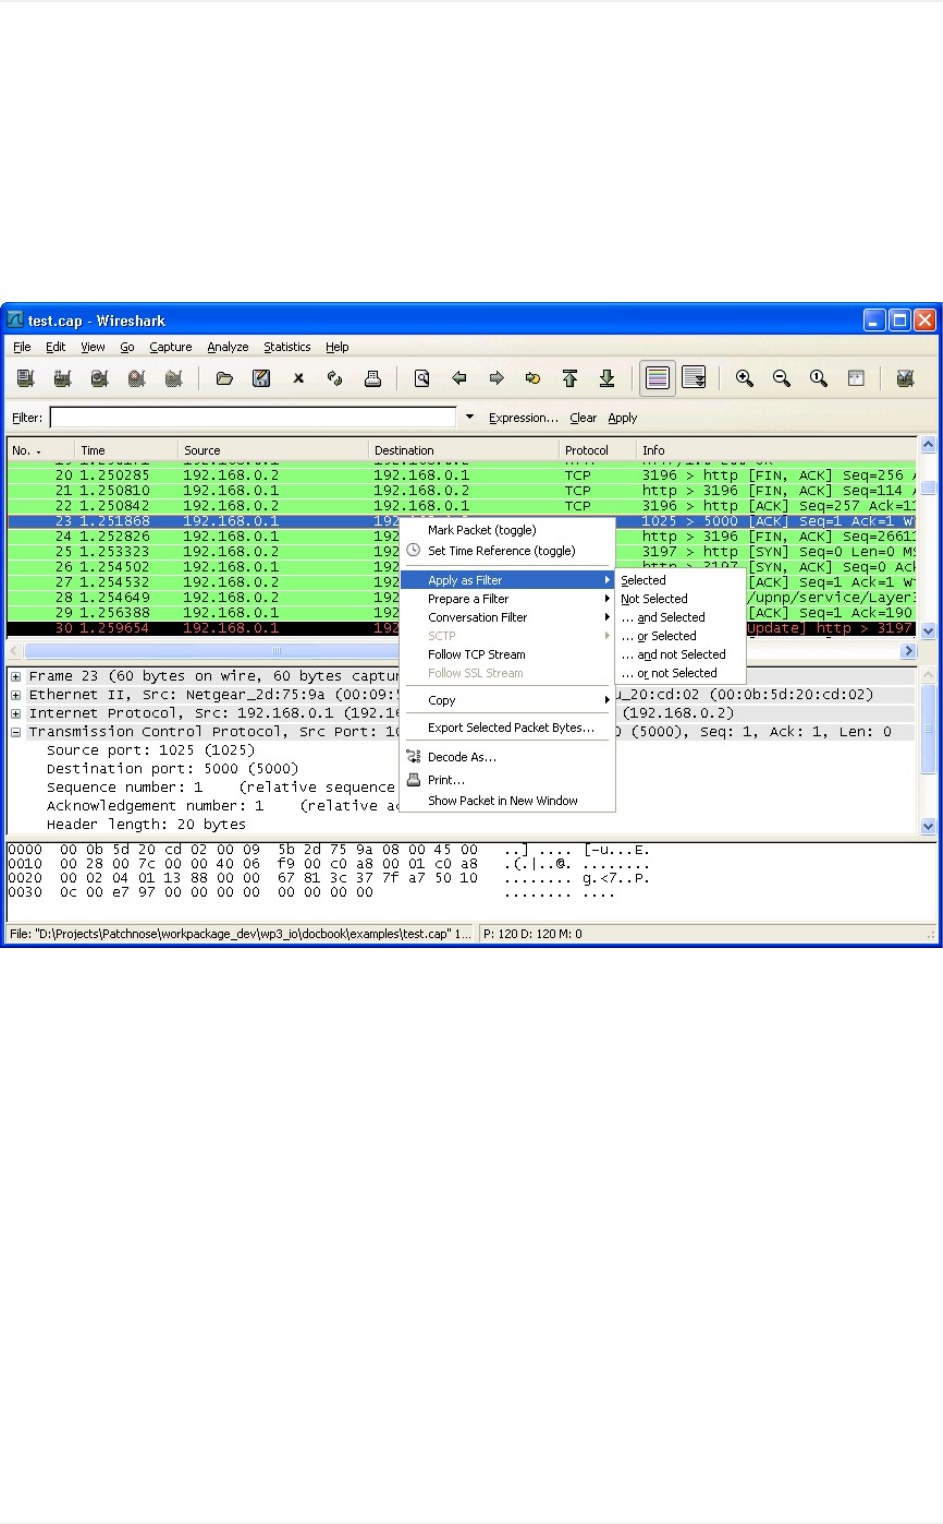
Task: Expand the Internet Protocol tree node
Action: [16, 713]
